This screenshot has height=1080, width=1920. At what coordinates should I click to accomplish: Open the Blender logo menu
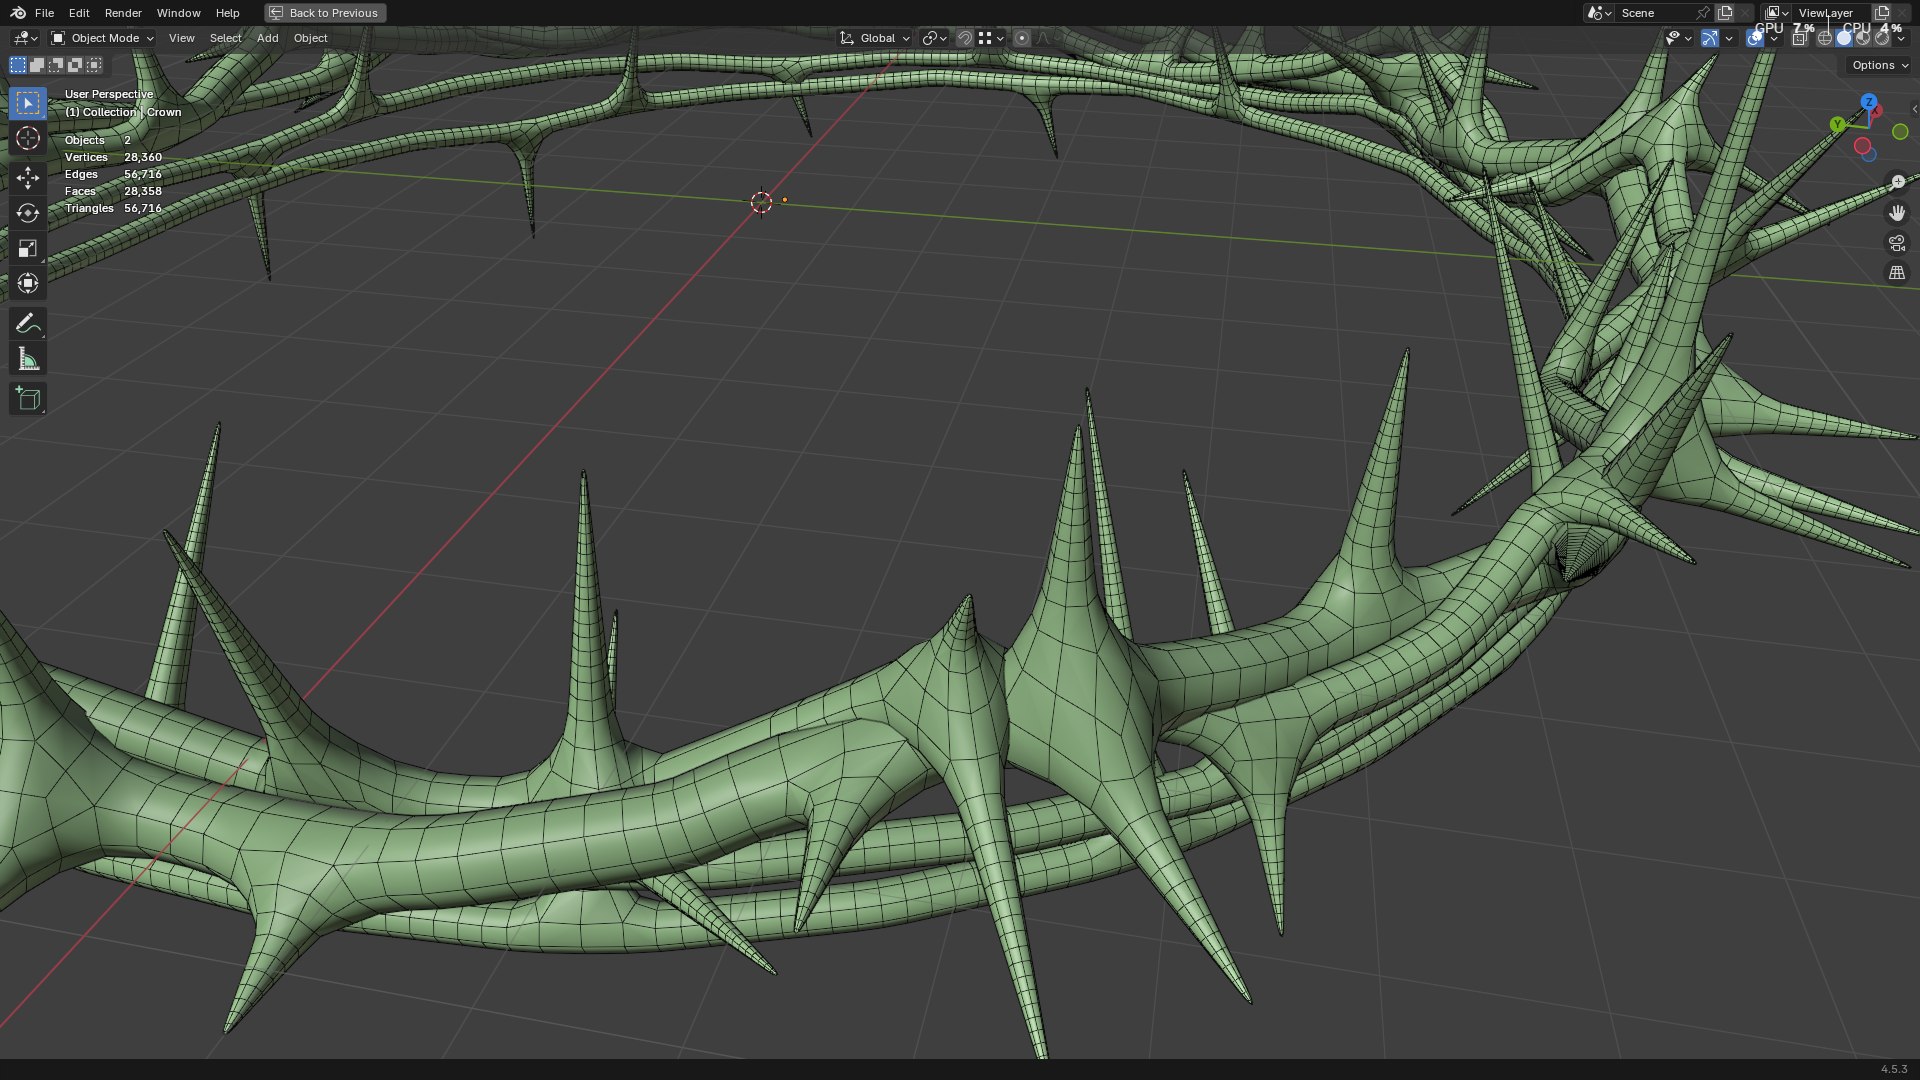point(18,13)
